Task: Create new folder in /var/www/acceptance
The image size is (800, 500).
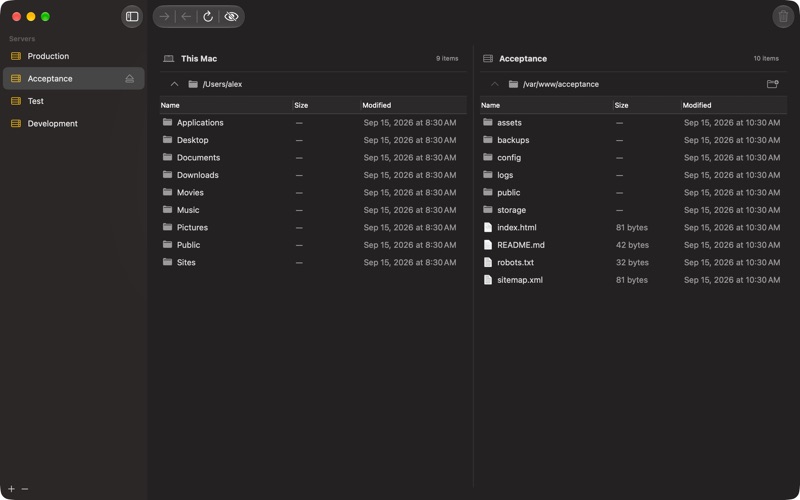Action: click(x=772, y=84)
